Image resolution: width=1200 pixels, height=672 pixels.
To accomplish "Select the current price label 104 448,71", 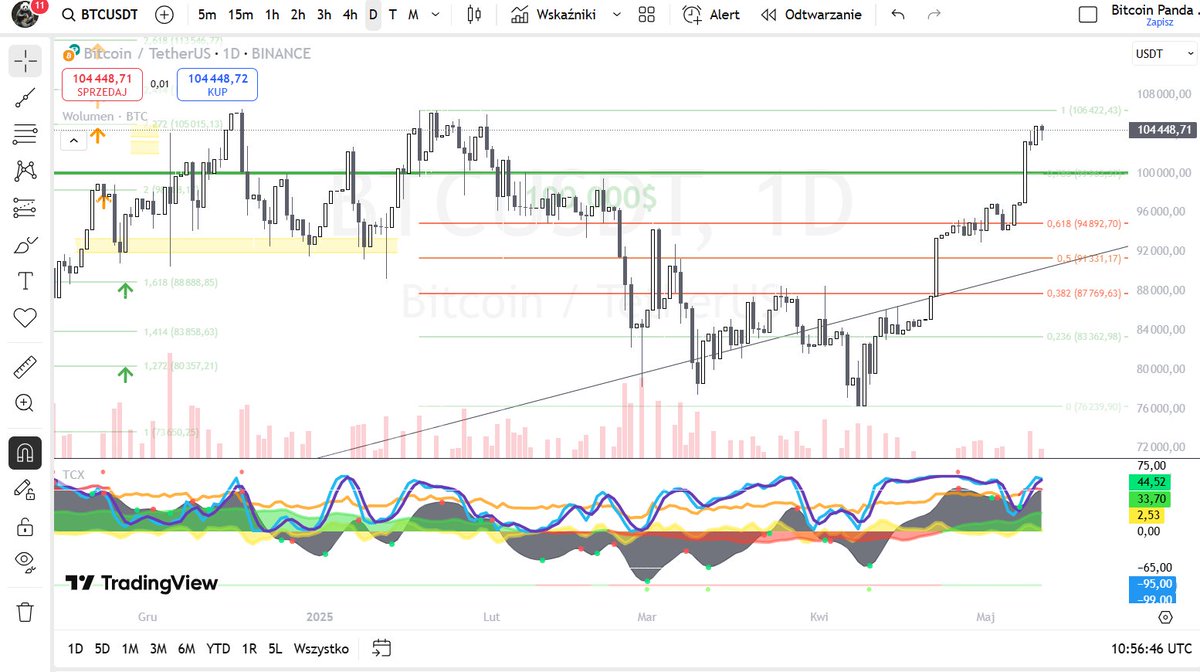I will [x=1162, y=129].
